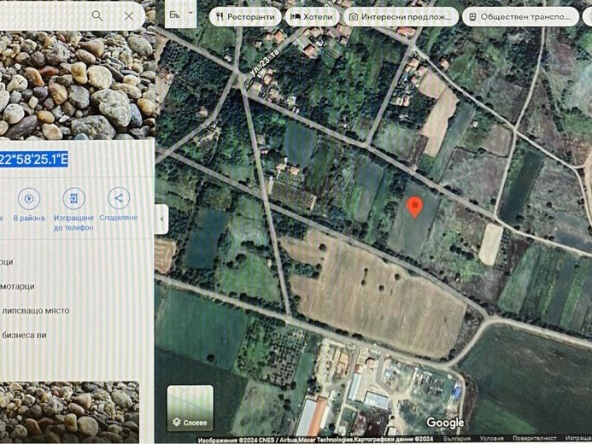
Task: Click the search magnifier icon
Action: click(x=97, y=16)
